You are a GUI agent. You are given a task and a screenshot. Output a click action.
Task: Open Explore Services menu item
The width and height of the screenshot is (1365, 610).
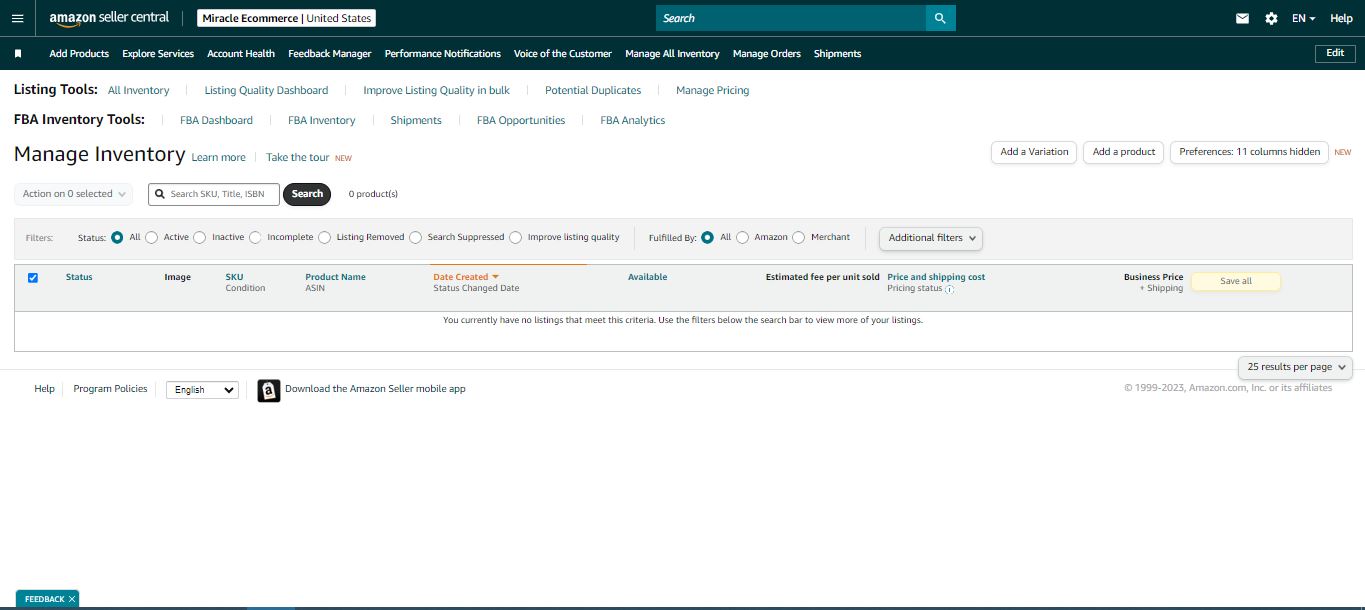click(x=158, y=54)
